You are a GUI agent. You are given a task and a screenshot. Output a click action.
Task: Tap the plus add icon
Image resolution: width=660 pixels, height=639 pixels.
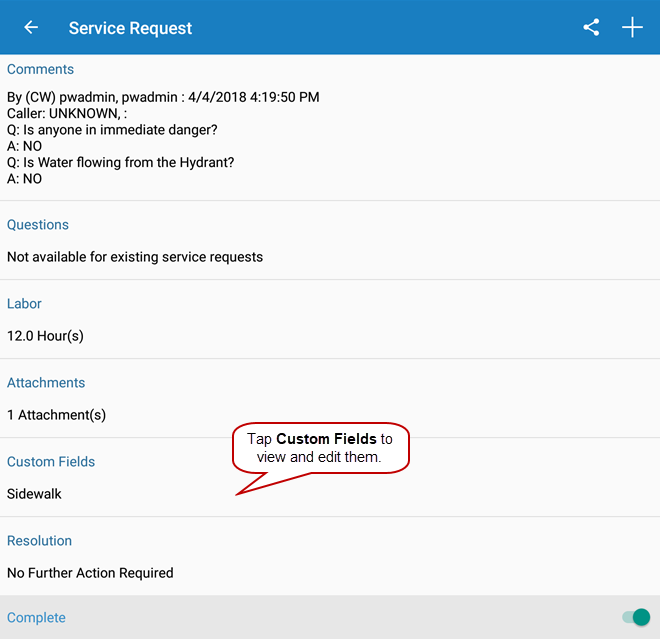click(632, 28)
